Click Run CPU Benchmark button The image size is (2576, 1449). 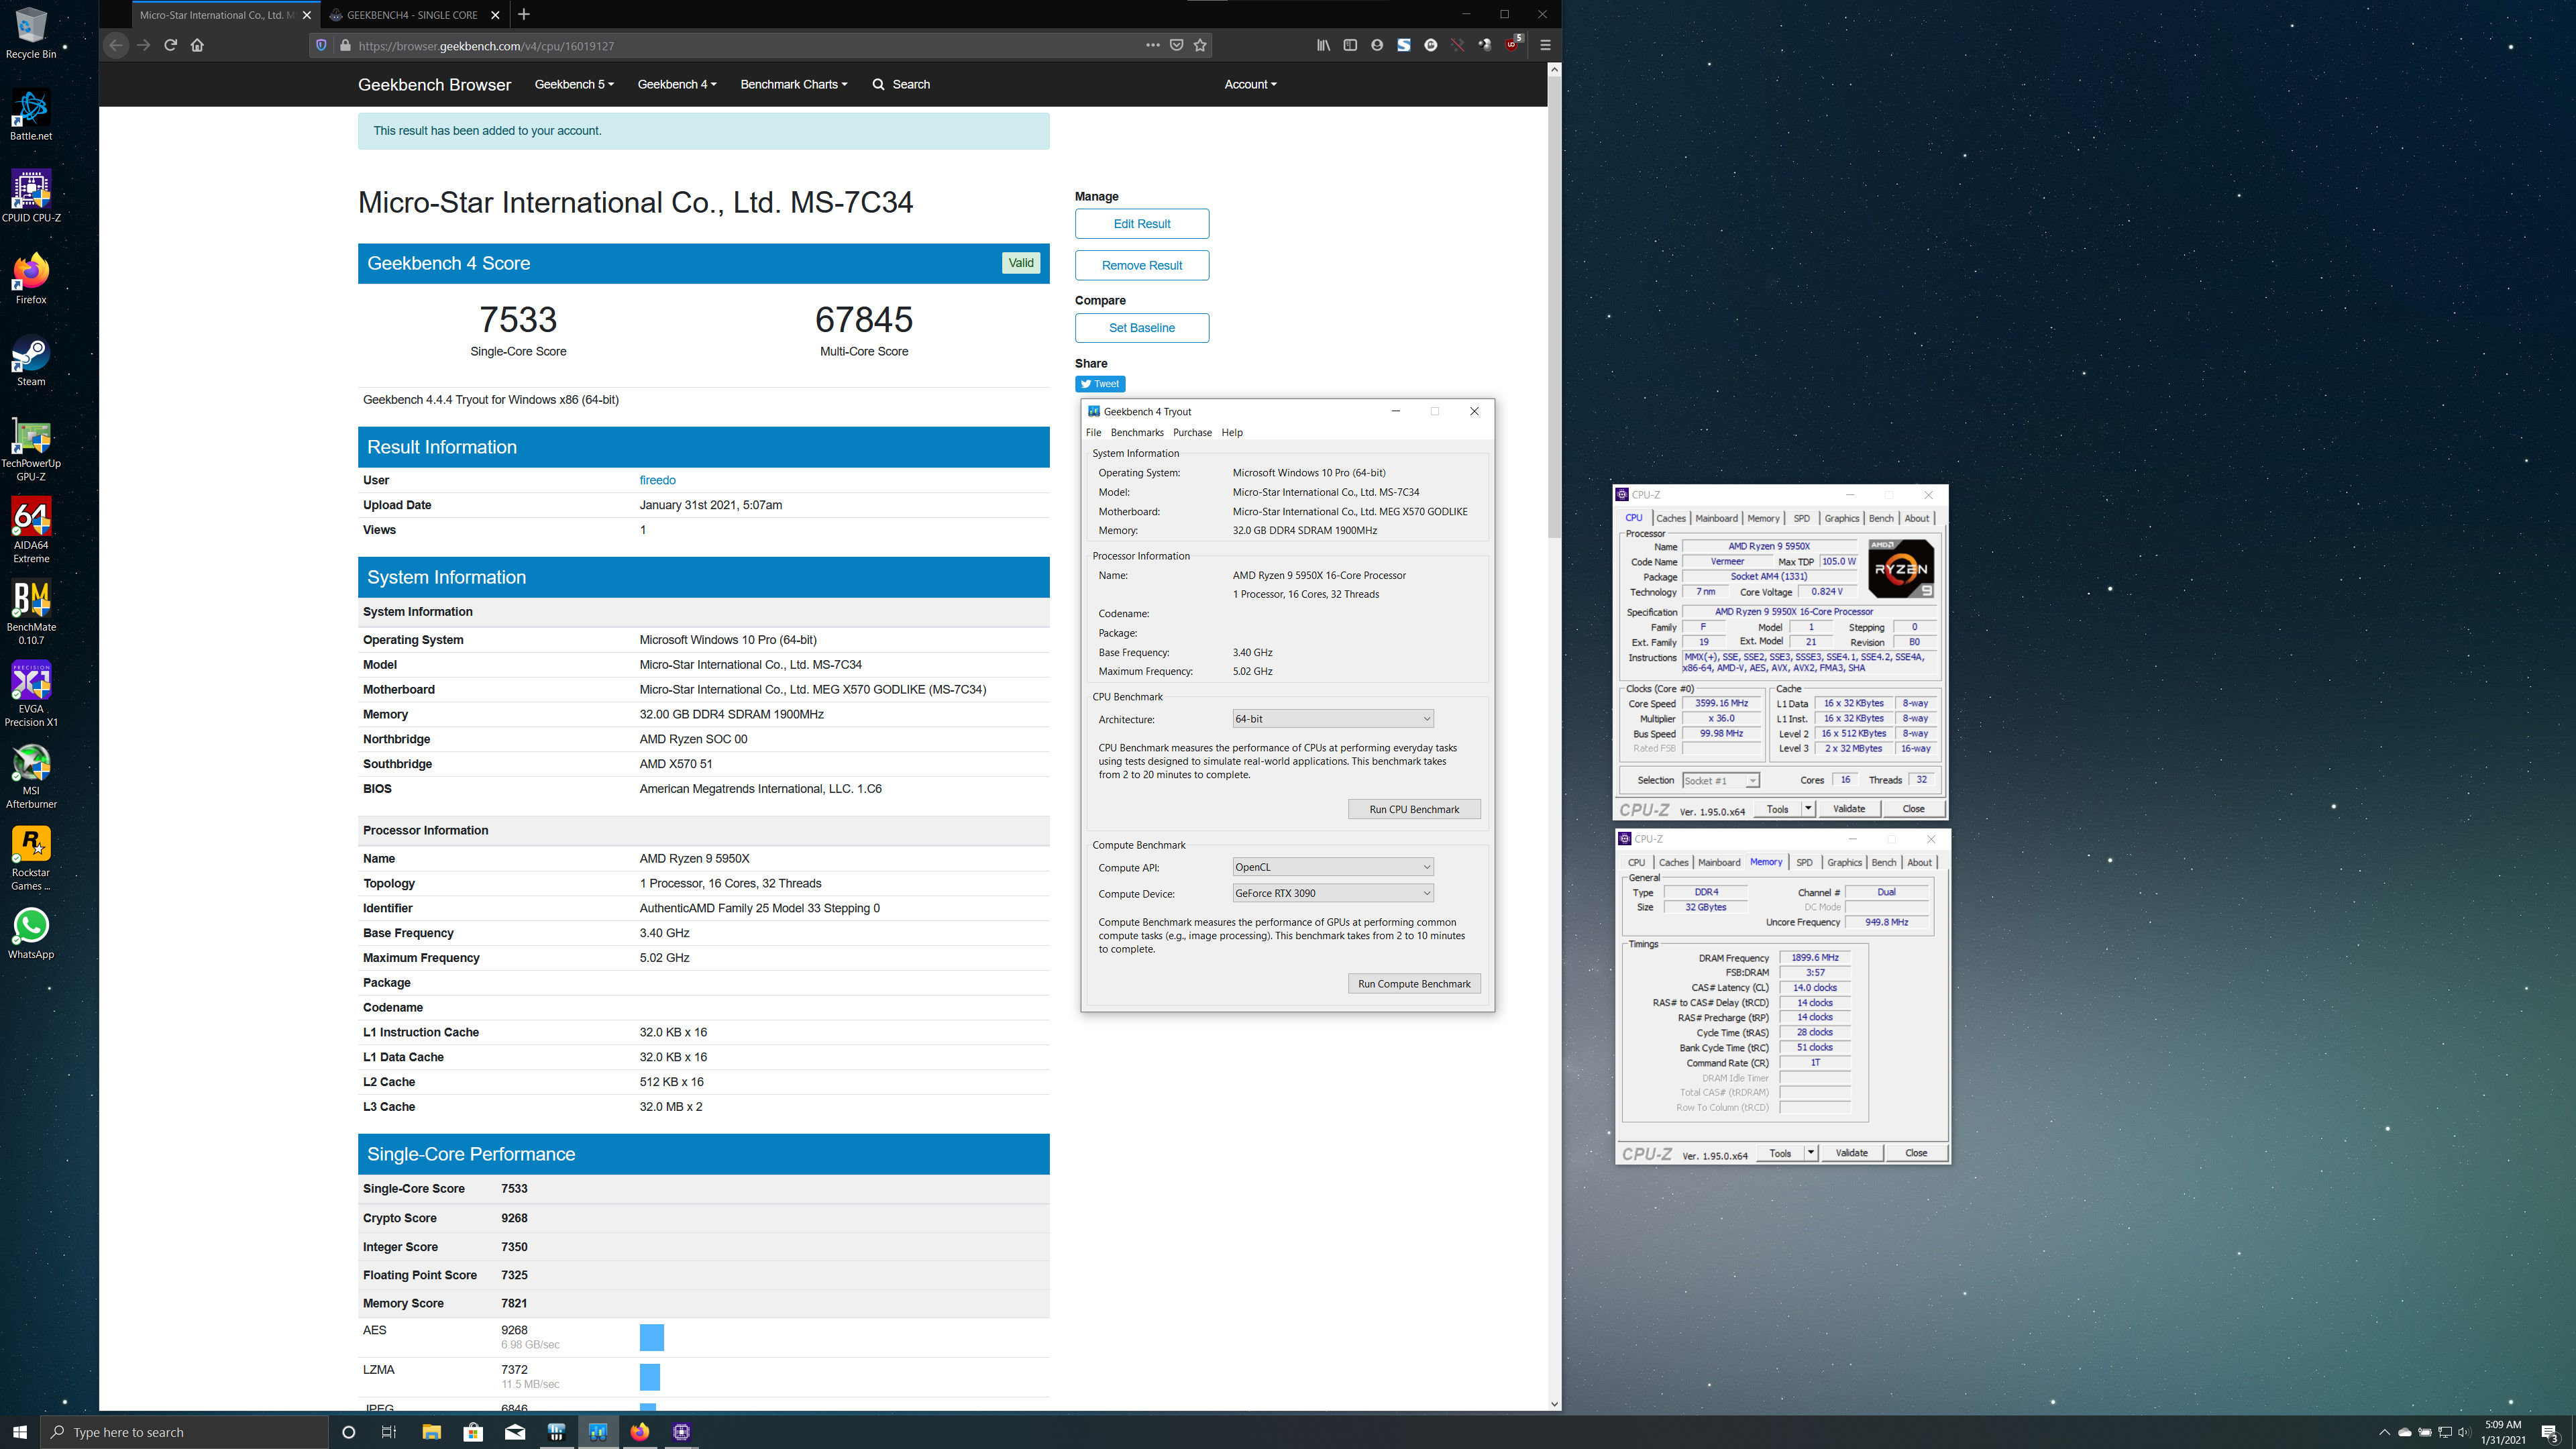pos(1414,809)
